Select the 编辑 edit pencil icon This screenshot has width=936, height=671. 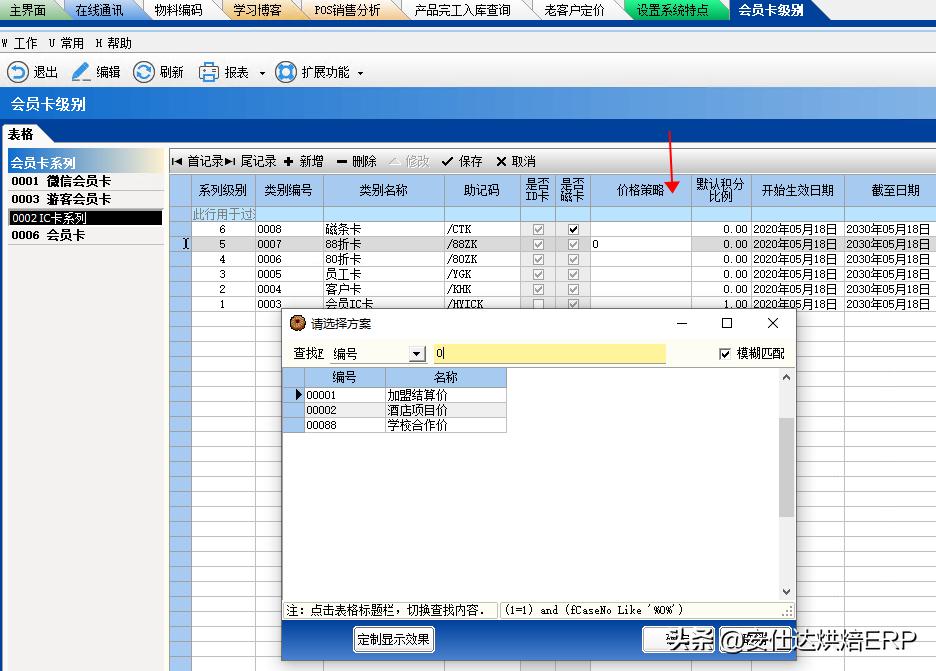click(82, 72)
